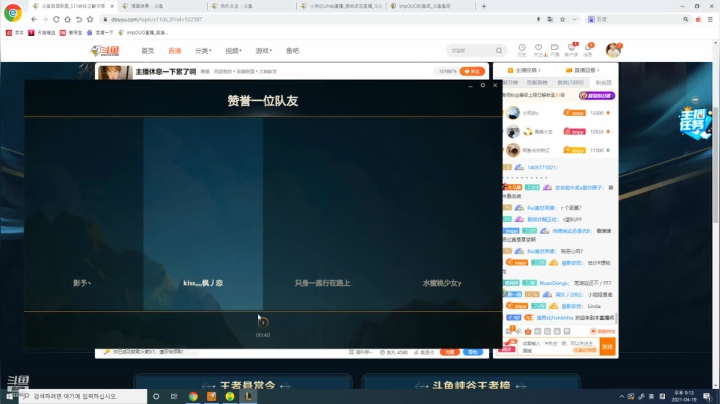Click chat username 1469771021
720x404 pixels.
pyautogui.click(x=542, y=168)
